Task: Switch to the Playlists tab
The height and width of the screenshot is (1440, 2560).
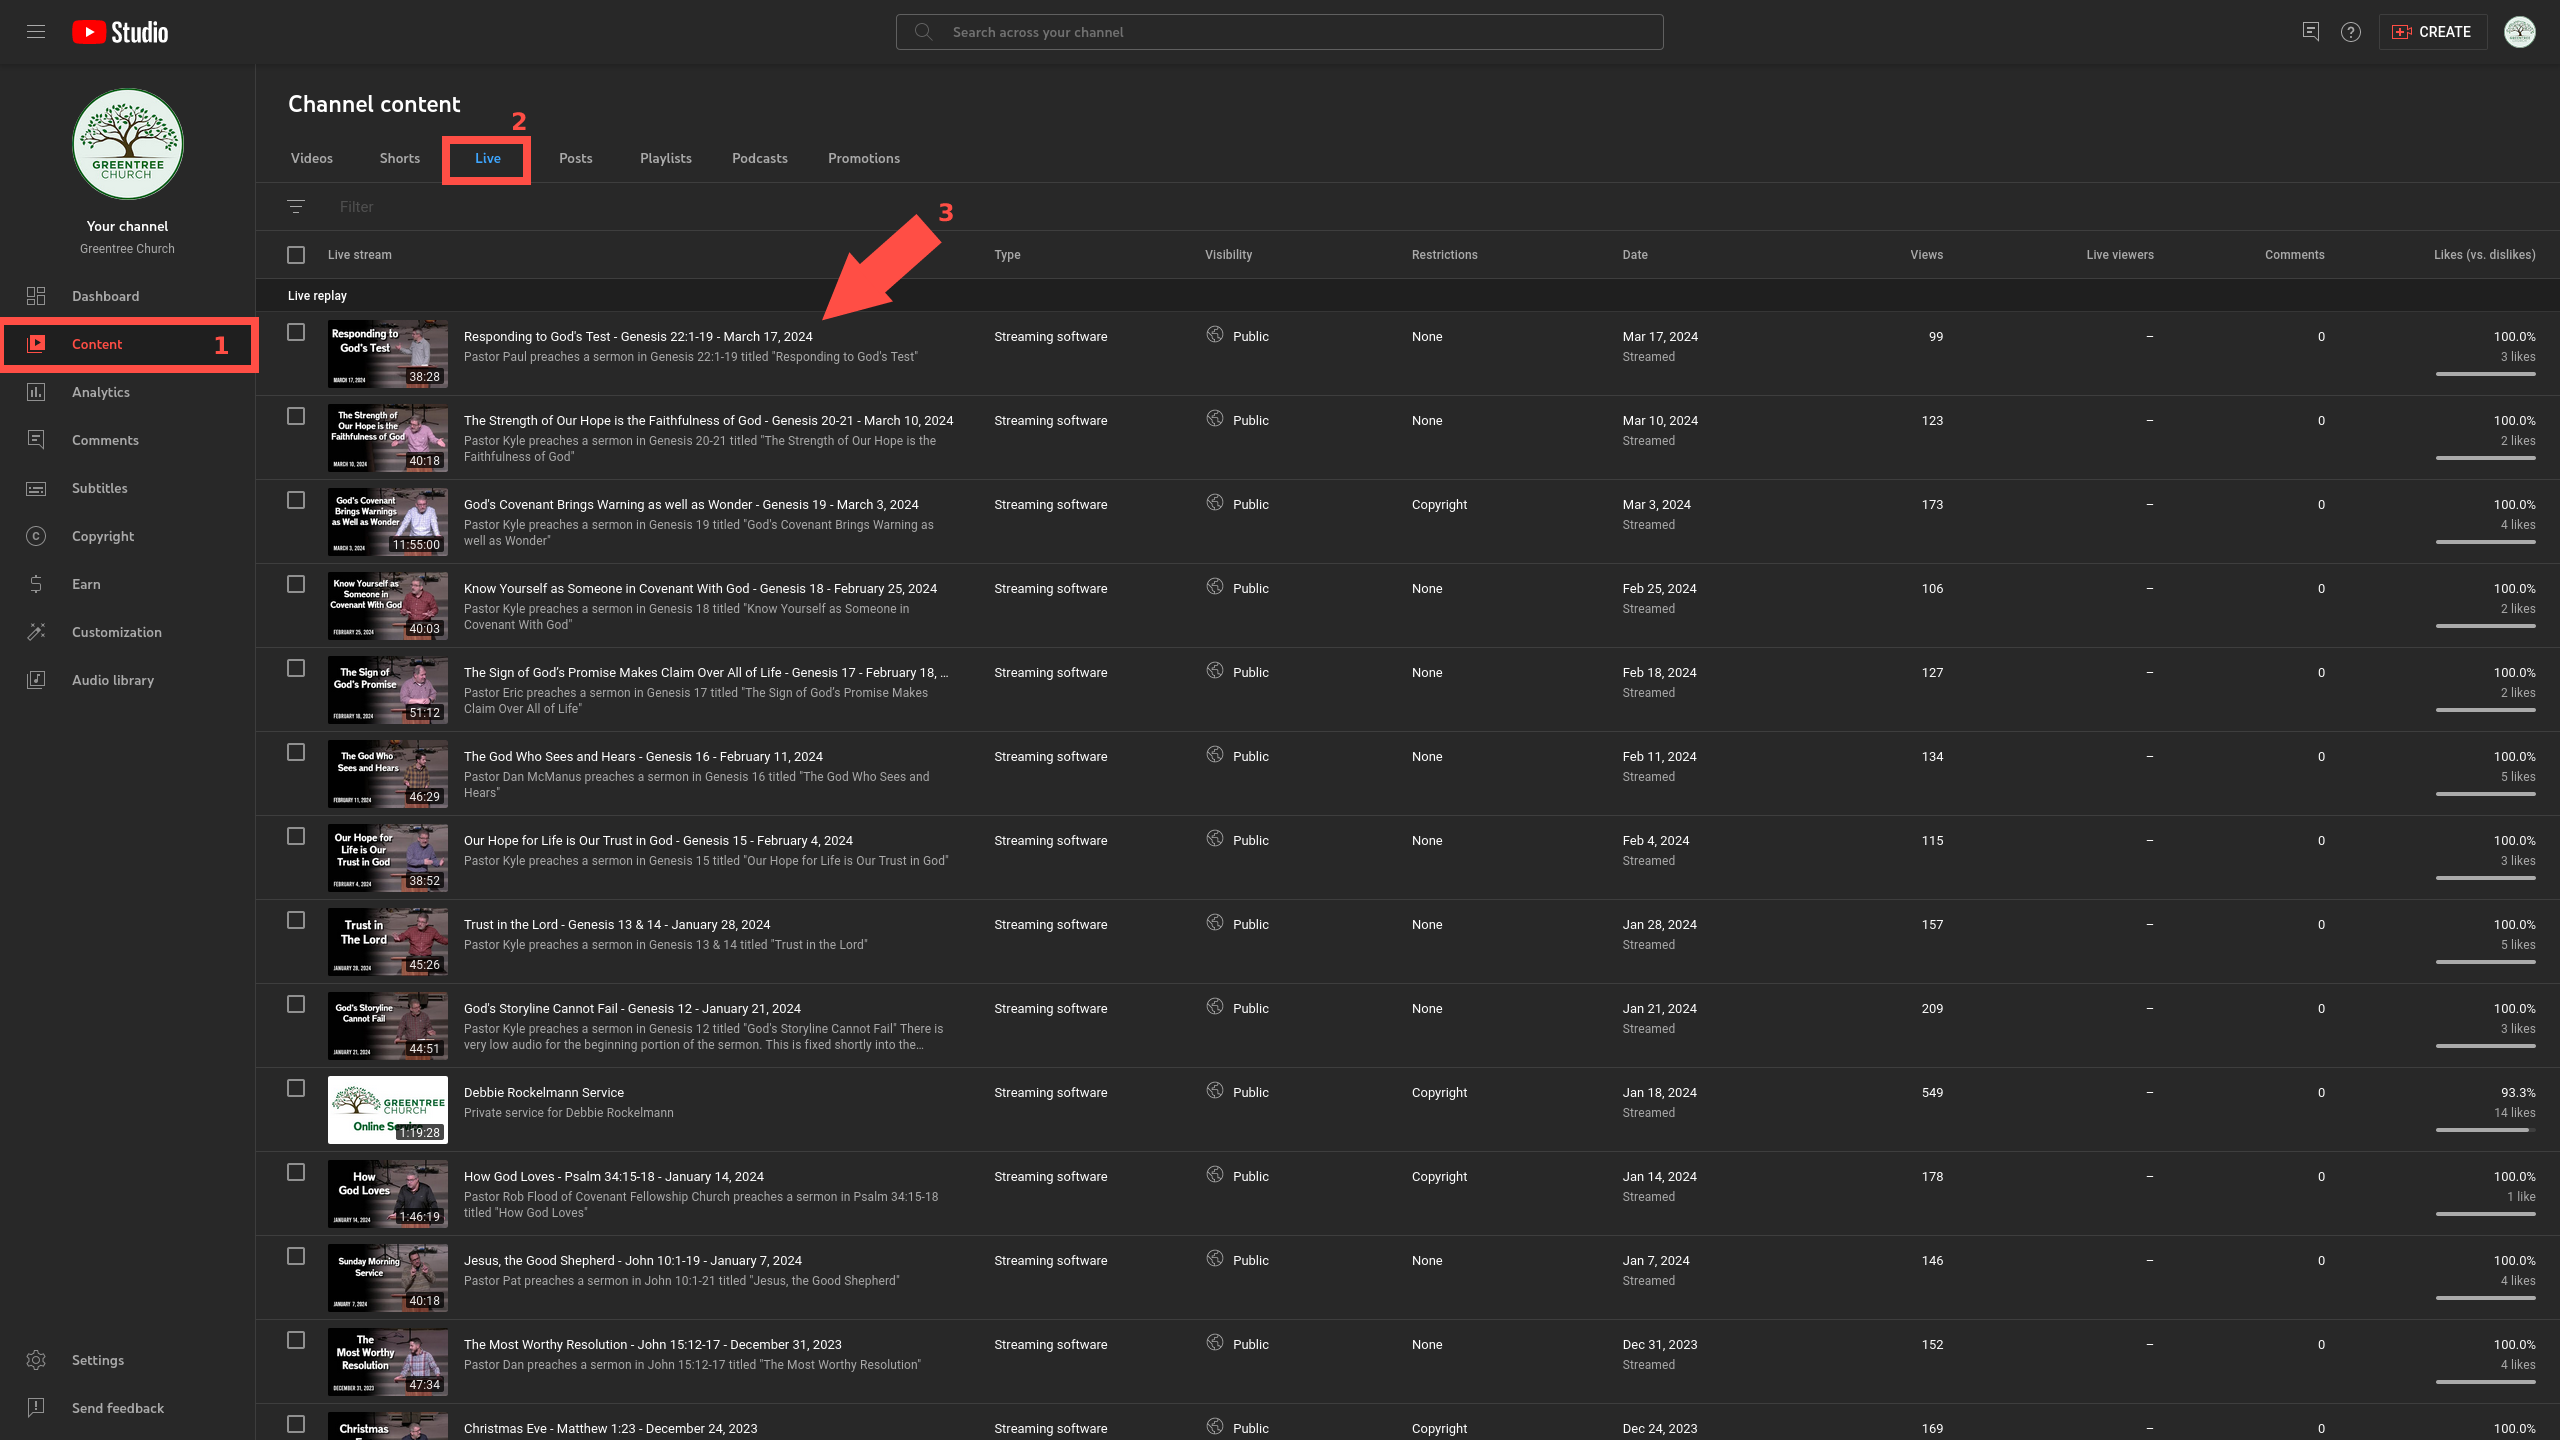Action: pos(665,158)
